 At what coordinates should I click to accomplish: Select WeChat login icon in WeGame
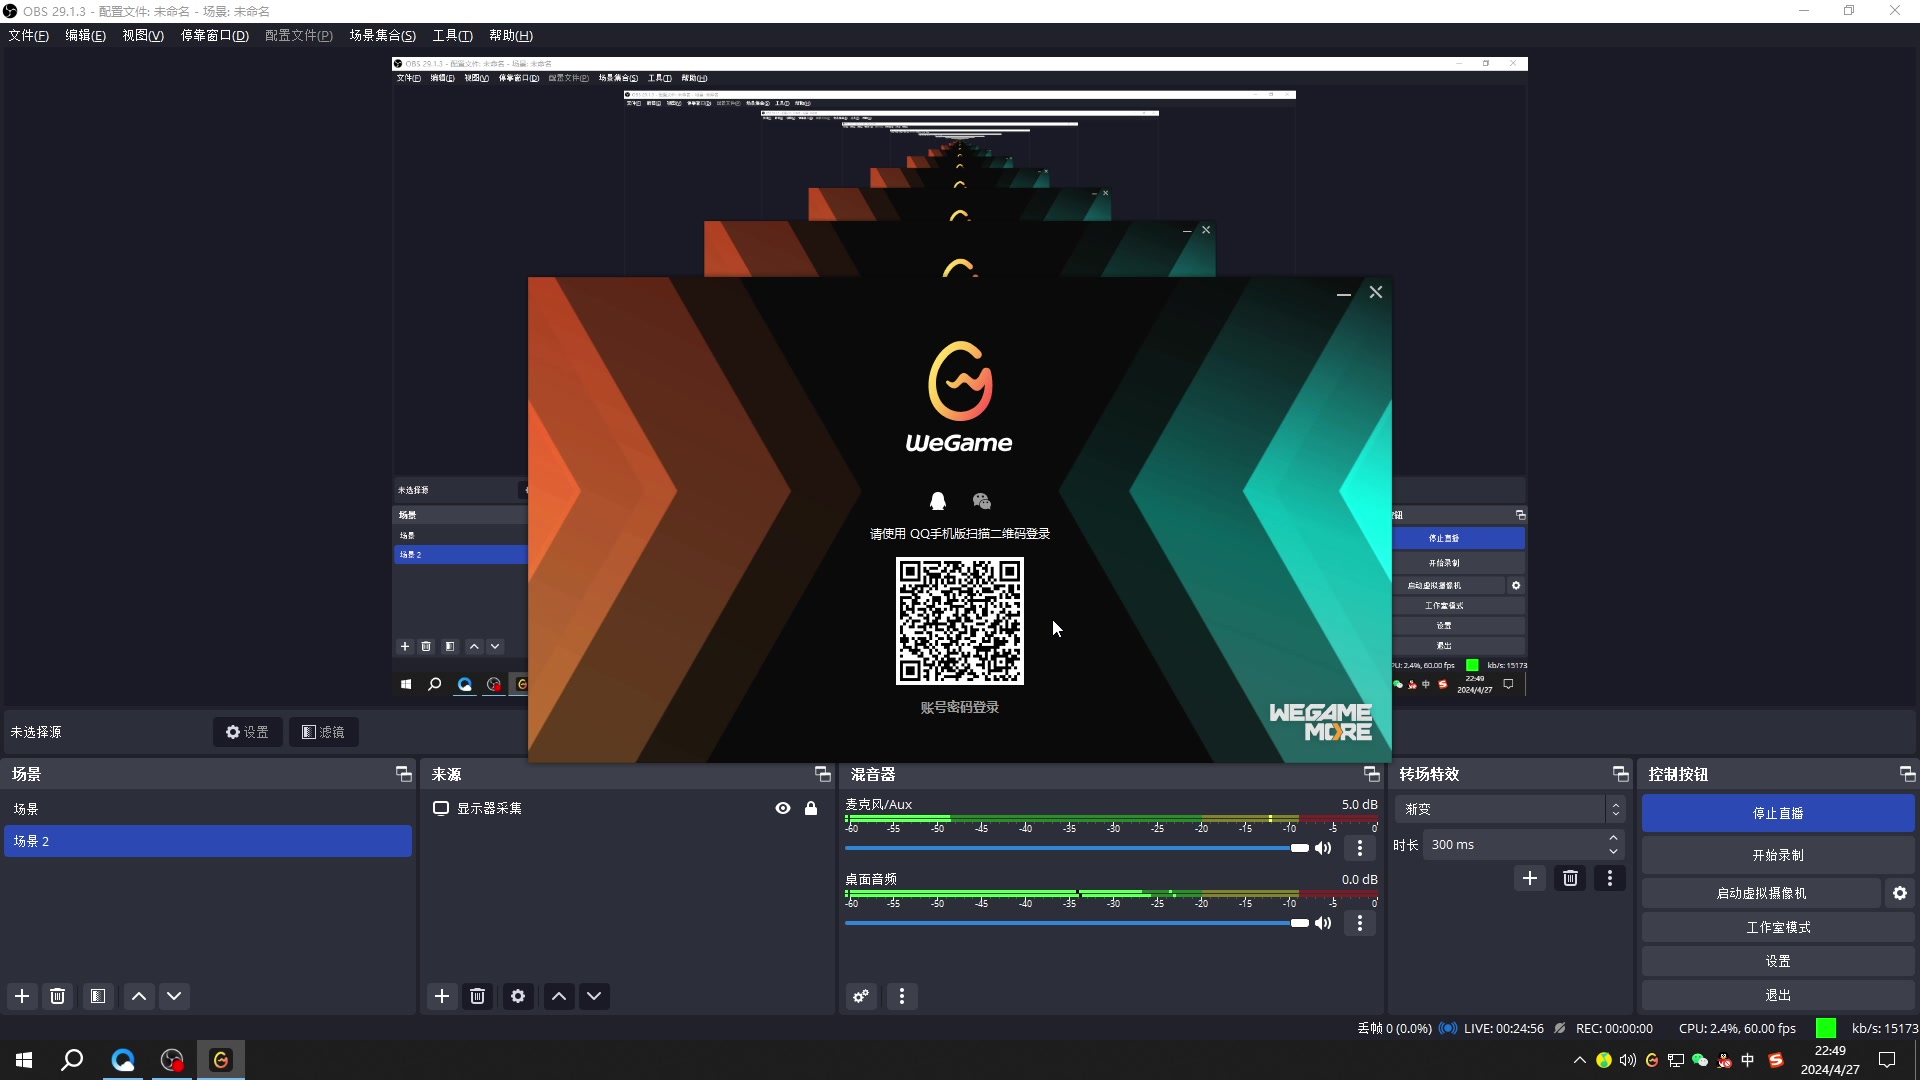point(981,501)
